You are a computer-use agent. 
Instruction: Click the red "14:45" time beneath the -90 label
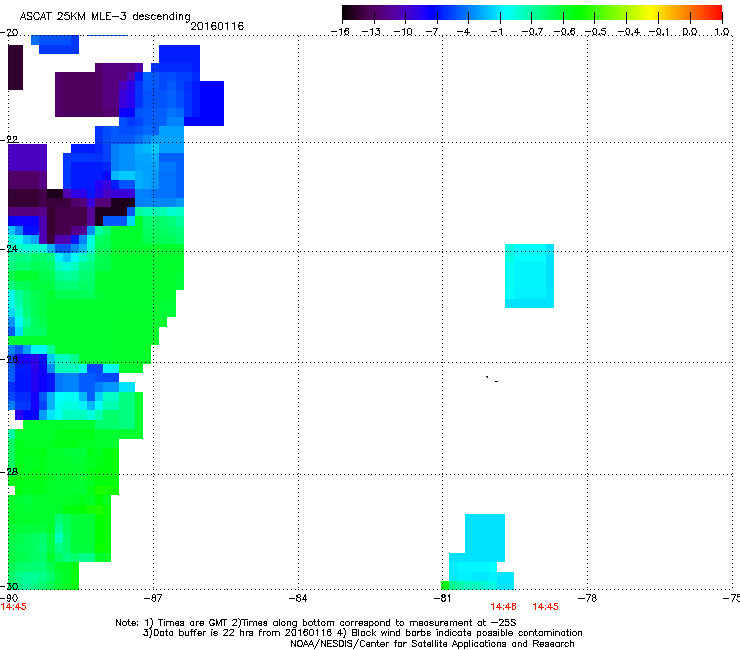point(14,607)
